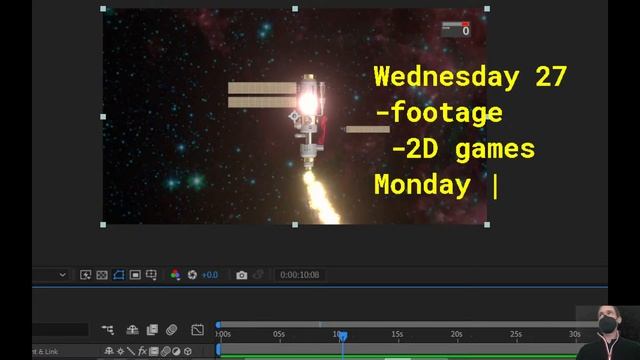The image size is (640, 360).
Task: Click the timeline search field
Action: 60,329
